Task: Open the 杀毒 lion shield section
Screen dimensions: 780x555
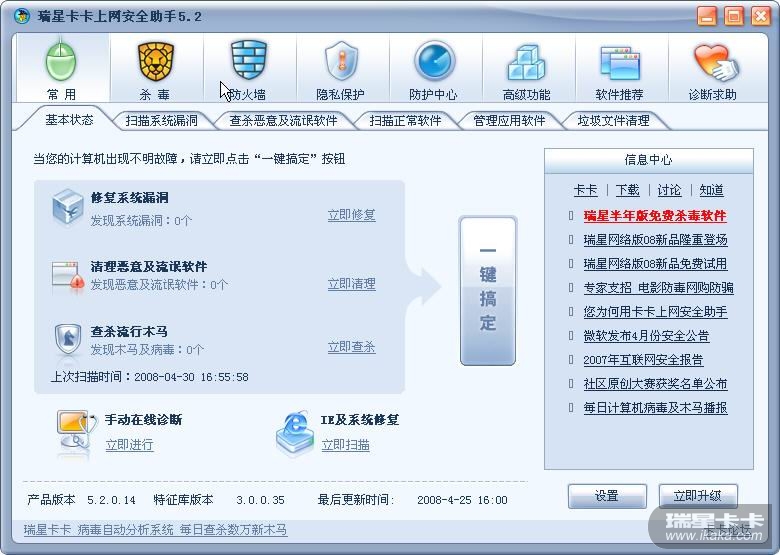Action: [155, 69]
